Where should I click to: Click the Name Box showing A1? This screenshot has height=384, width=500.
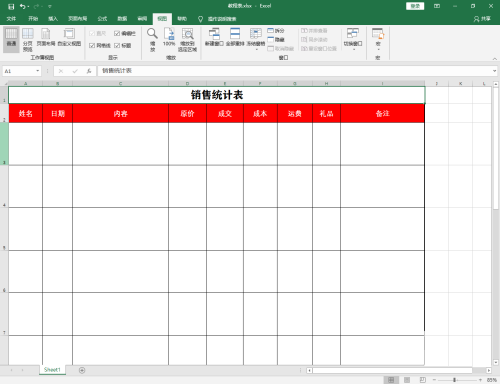19,71
